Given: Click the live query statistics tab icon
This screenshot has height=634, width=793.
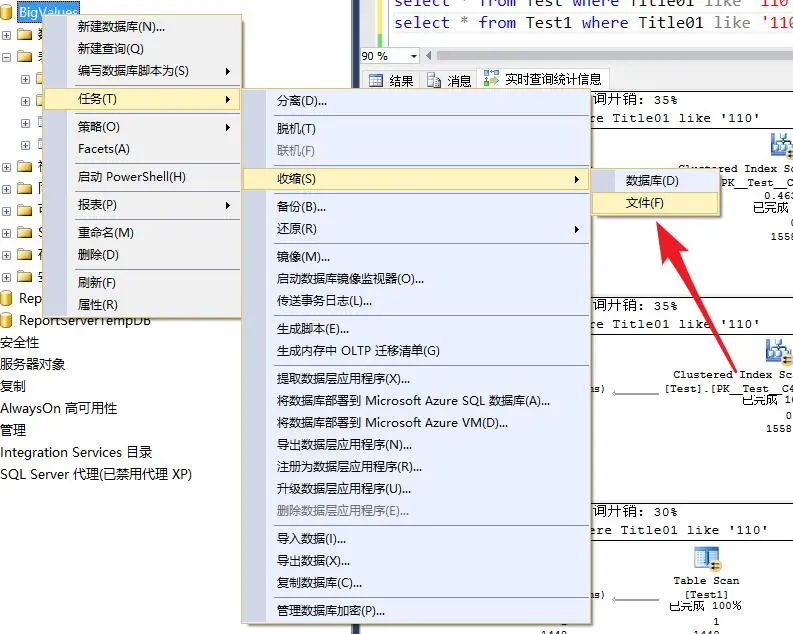Looking at the screenshot, I should click(x=491, y=79).
